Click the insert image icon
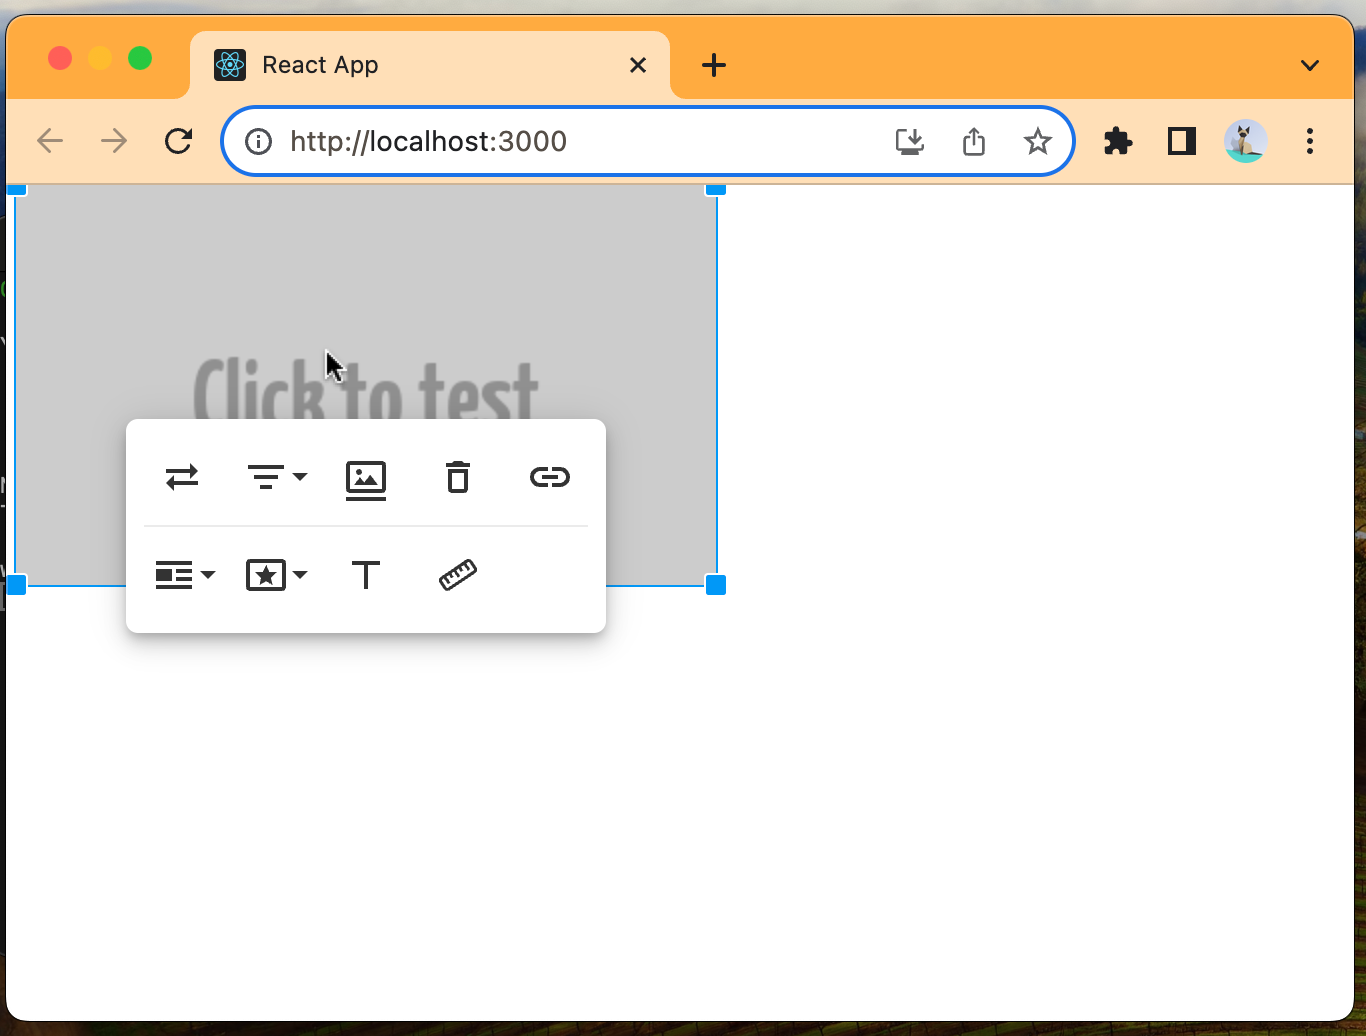The image size is (1366, 1036). 366,479
